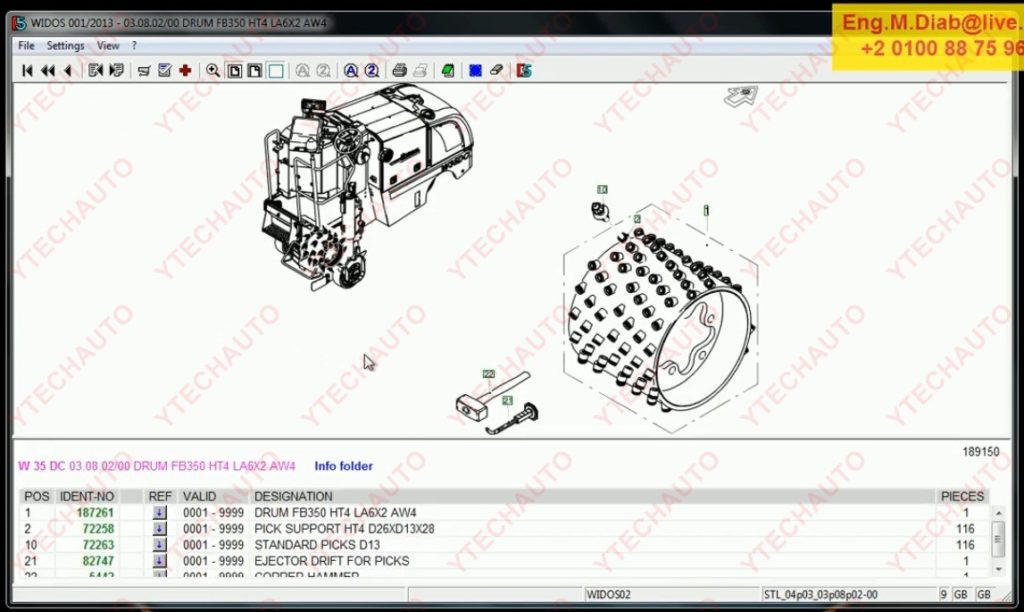Print using the dark printer icon

tap(399, 70)
